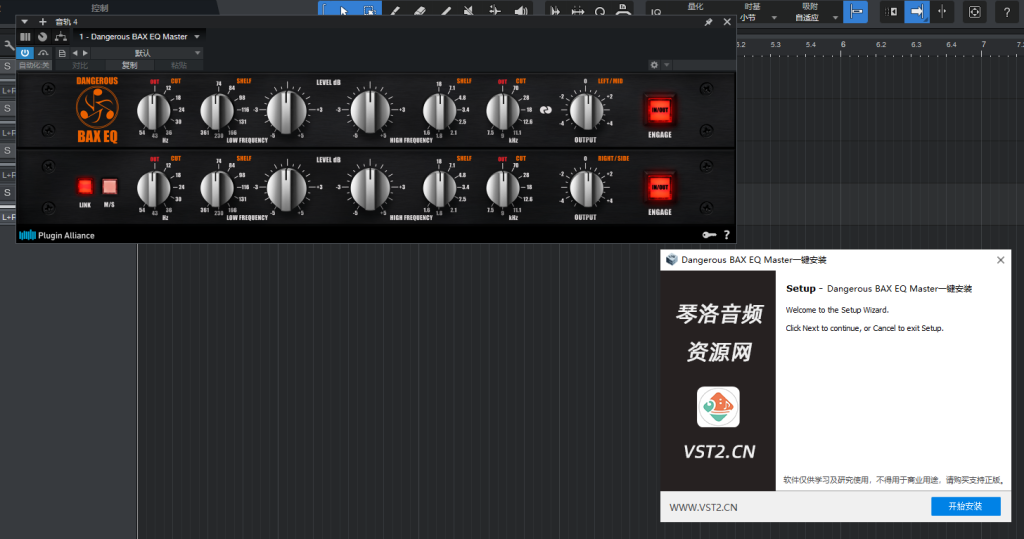Toggle 自动化:关 automation button

(x=34, y=65)
